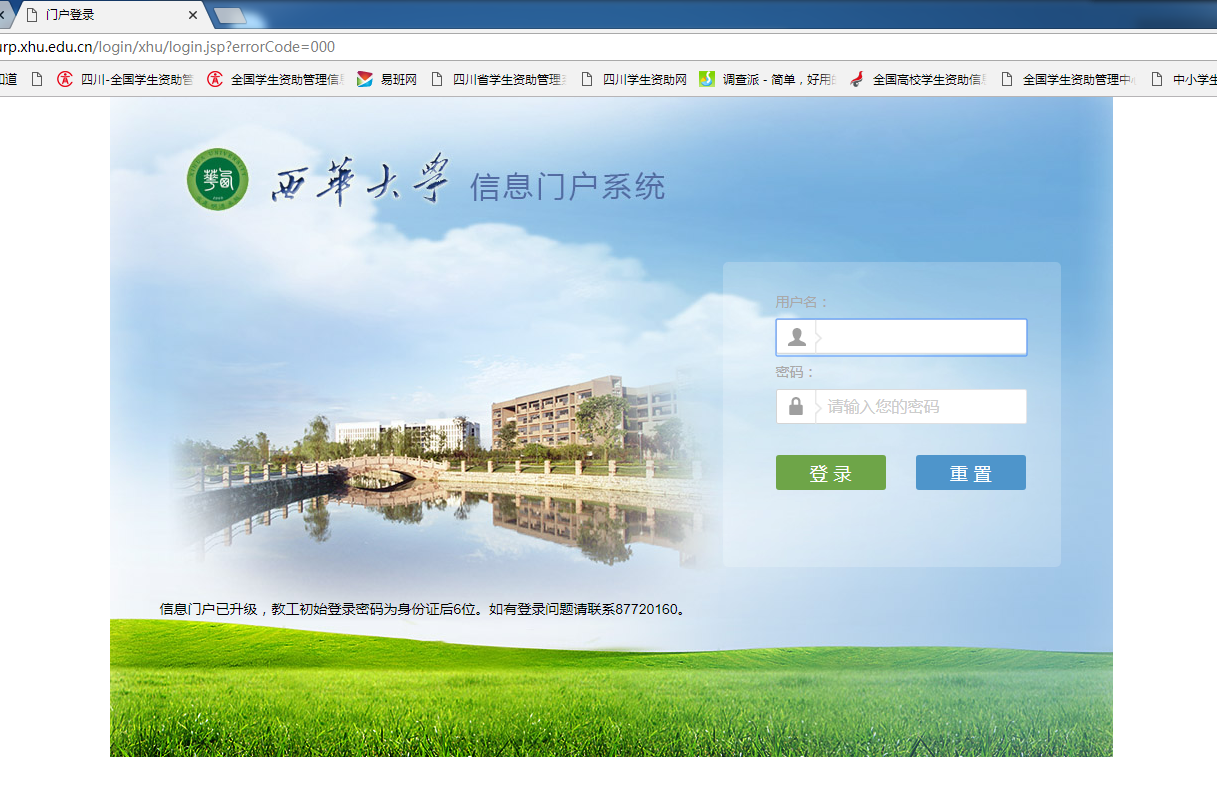Image resolution: width=1217 pixels, height=811 pixels.
Task: Open the 全国高校学生资助信息 bookmark icon
Action: pos(857,80)
